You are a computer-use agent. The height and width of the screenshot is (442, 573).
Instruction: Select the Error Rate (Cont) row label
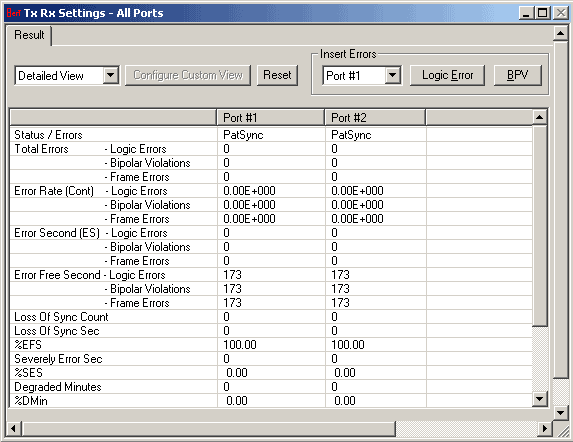pyautogui.click(x=54, y=191)
